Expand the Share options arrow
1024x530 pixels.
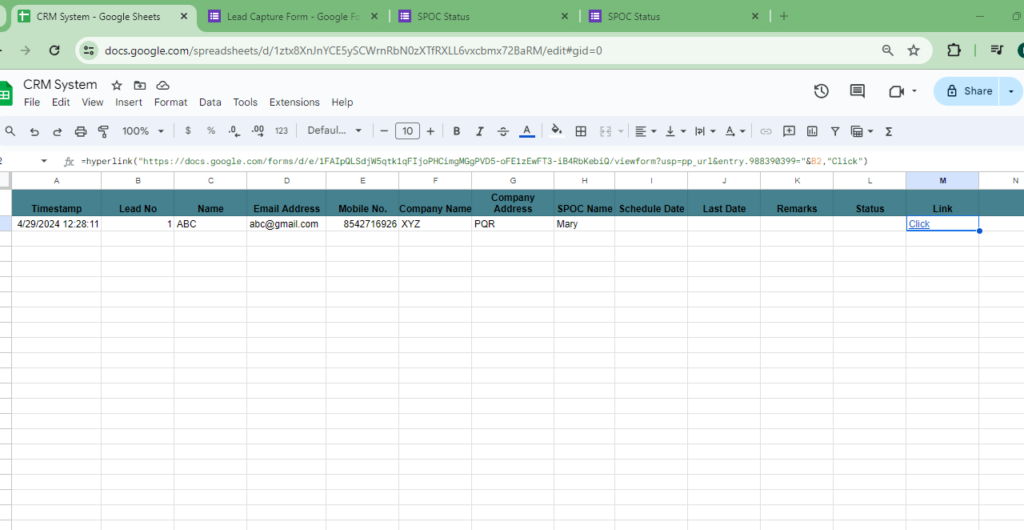[1011, 91]
